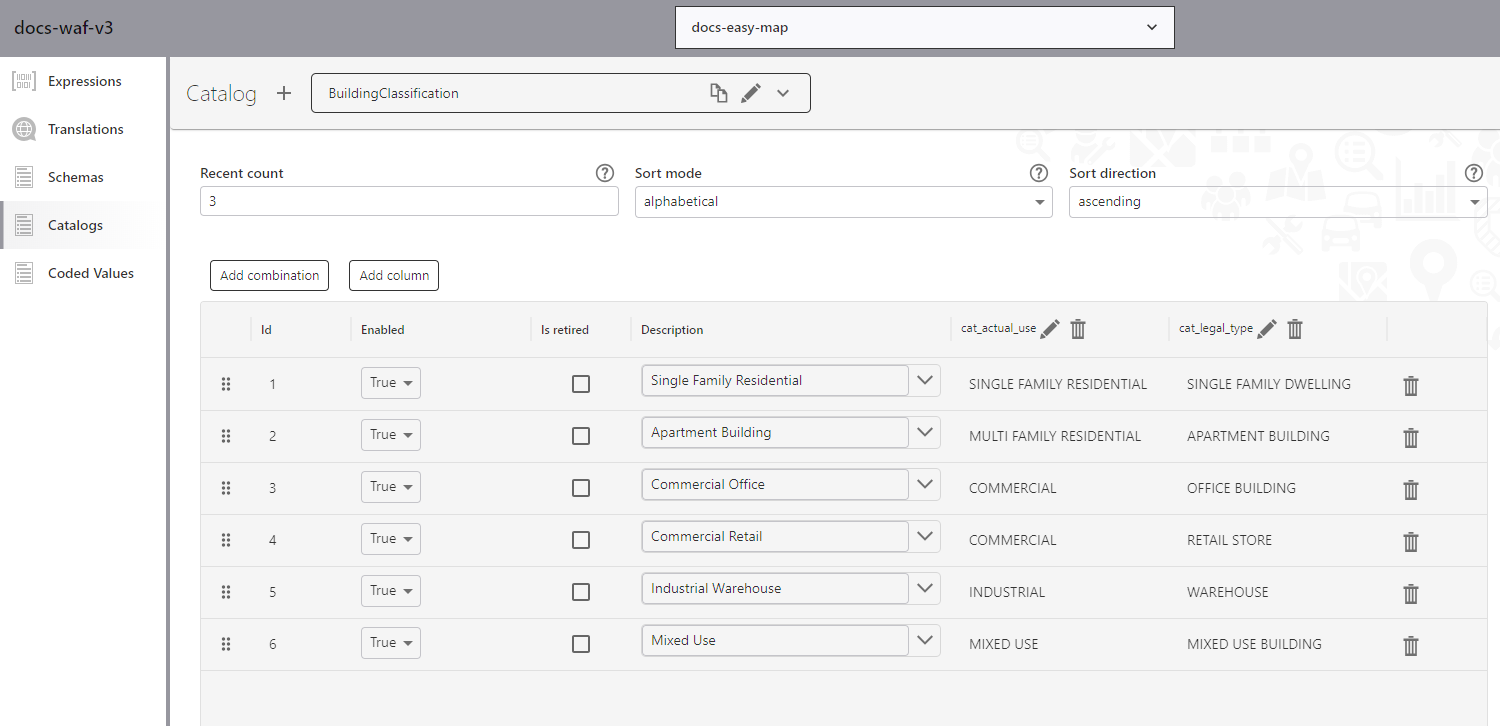Screen dimensions: 1500x726
Task: Open Enabled dropdown for row 1
Action: pos(391,383)
